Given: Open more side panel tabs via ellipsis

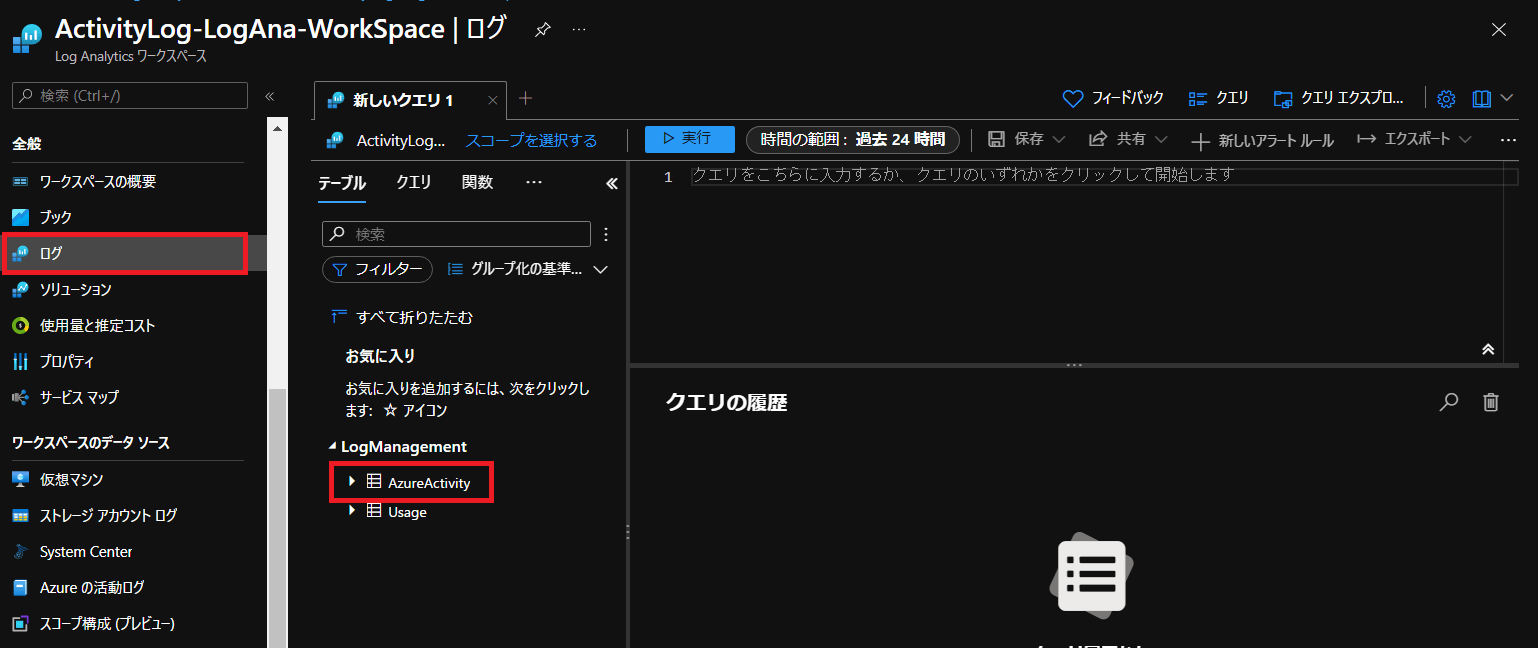Looking at the screenshot, I should (534, 183).
